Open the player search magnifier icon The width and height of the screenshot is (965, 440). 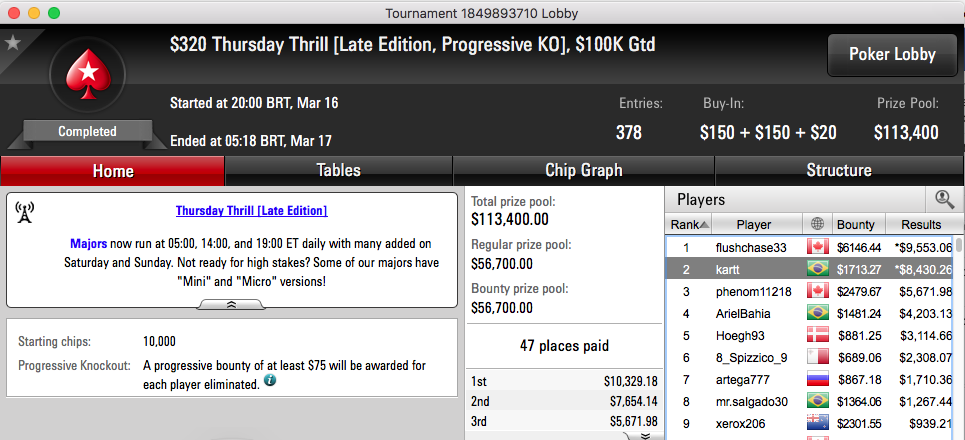[x=944, y=199]
